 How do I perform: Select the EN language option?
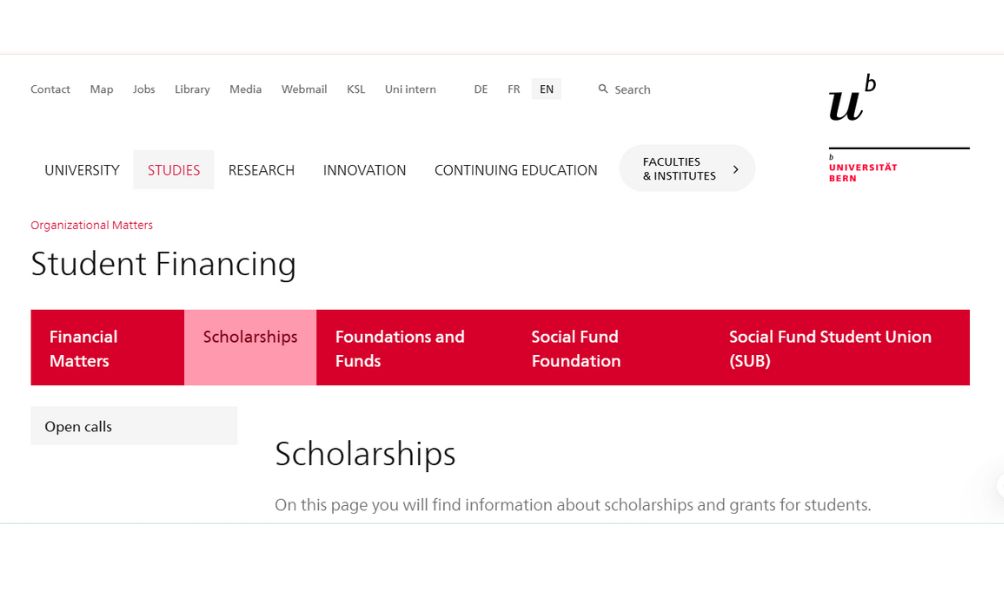click(x=546, y=89)
